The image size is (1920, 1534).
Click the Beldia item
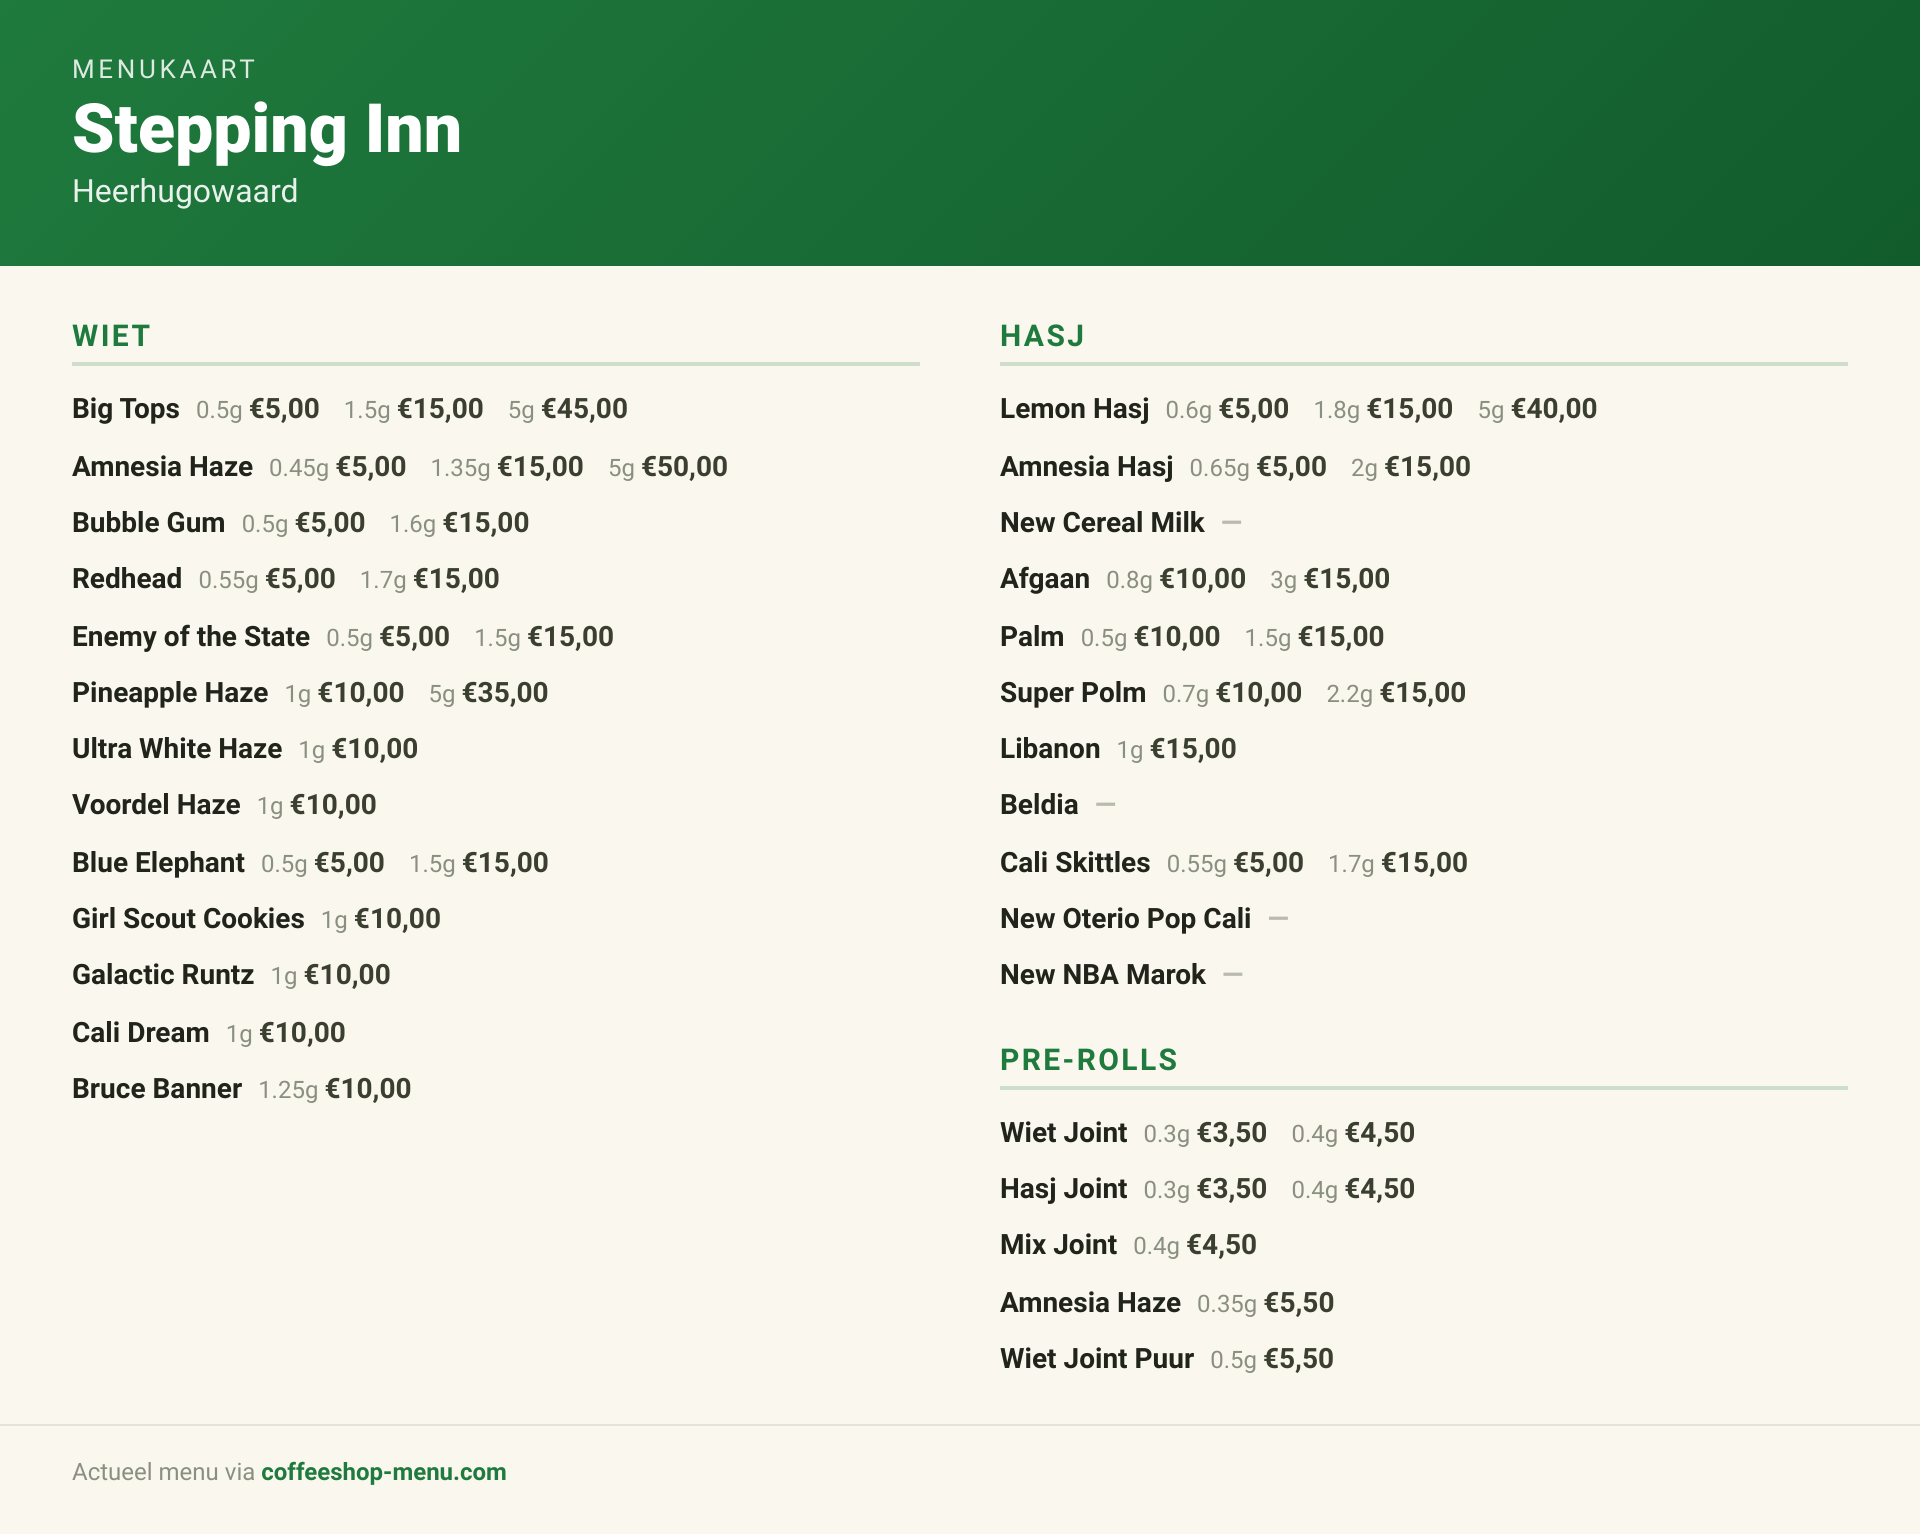pos(1039,805)
